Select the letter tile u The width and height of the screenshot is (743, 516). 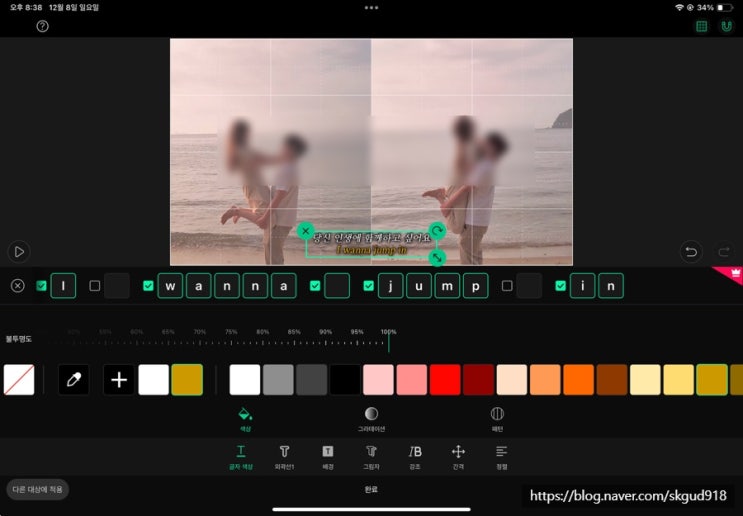[419, 286]
